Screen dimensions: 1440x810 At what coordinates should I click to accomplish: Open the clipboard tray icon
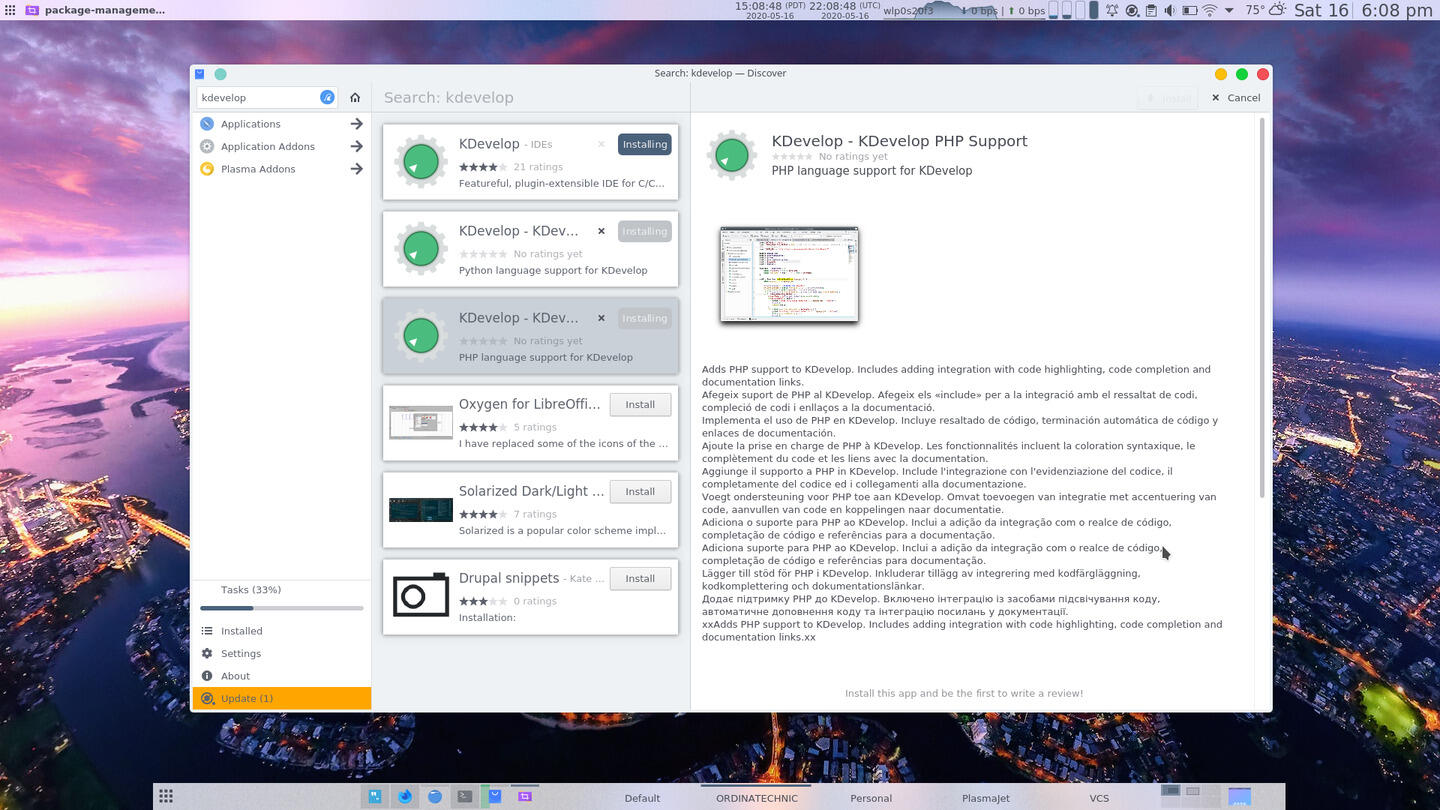(1151, 10)
